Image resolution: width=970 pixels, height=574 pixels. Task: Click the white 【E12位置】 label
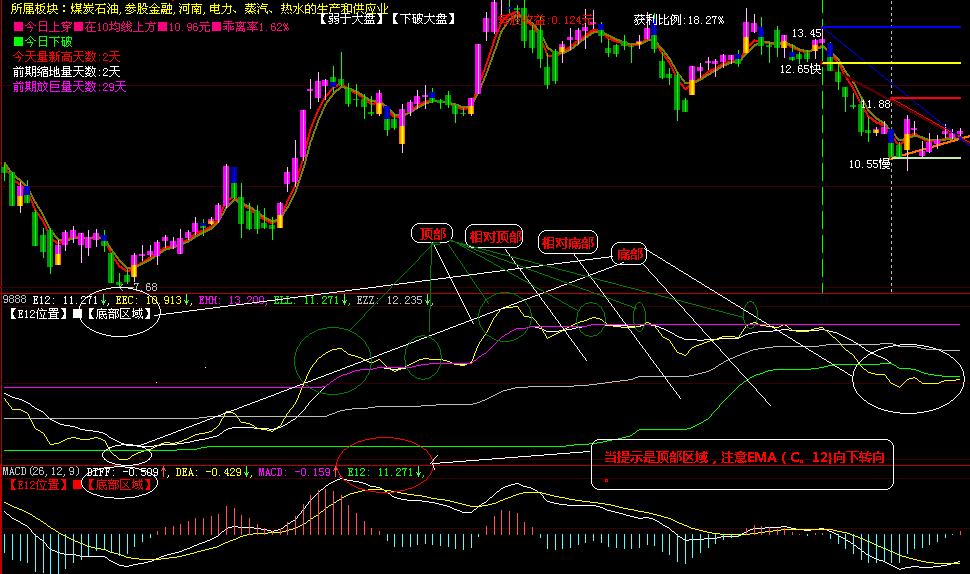38,314
